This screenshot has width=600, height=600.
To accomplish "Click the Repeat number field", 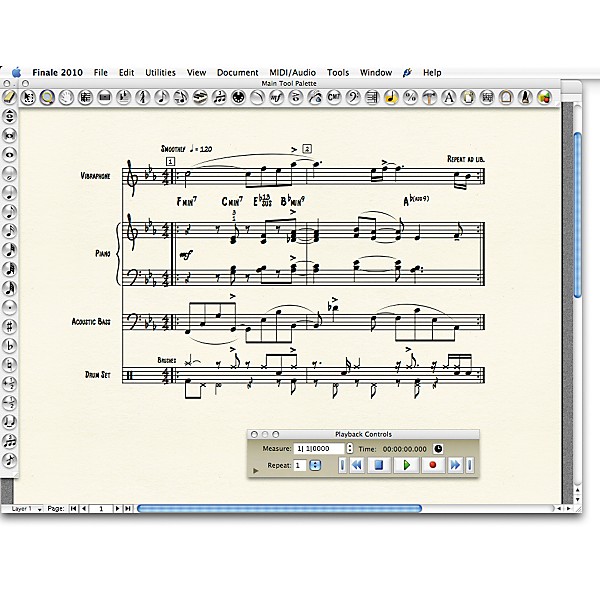I will (300, 465).
